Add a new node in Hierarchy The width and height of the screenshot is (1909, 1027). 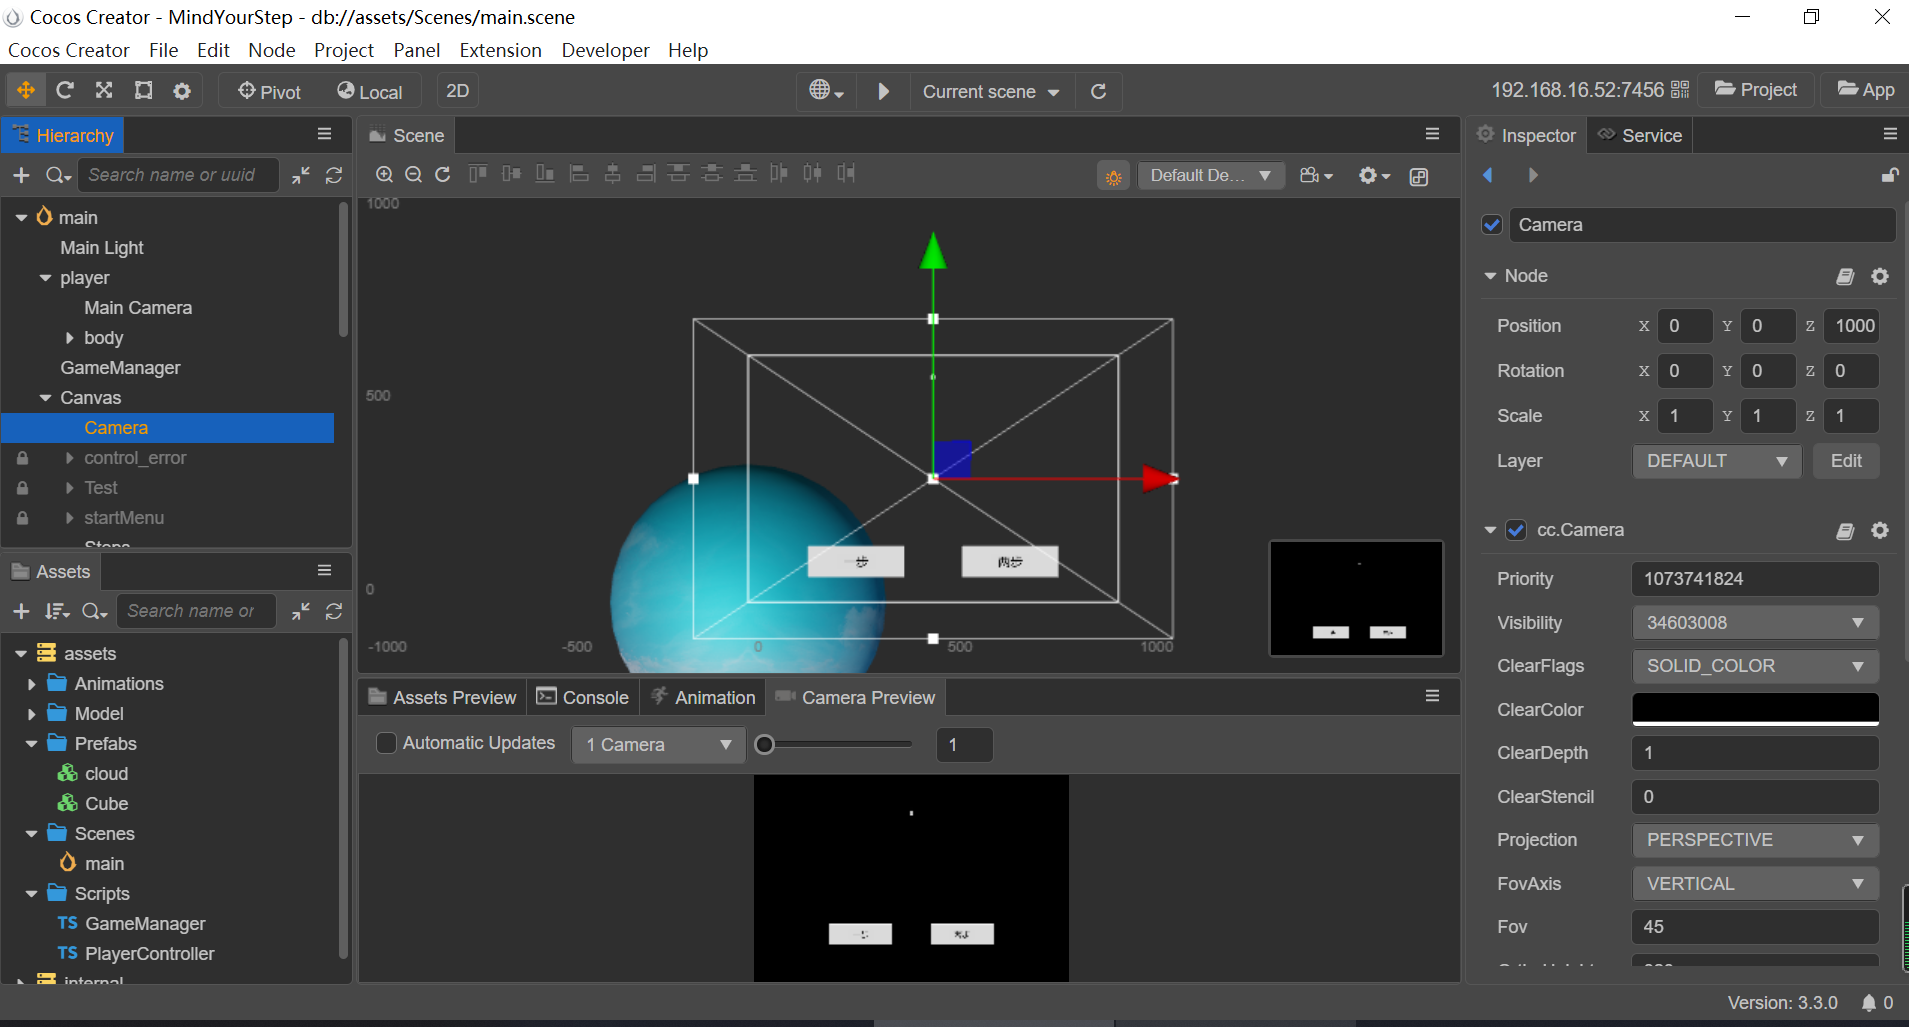[21, 175]
